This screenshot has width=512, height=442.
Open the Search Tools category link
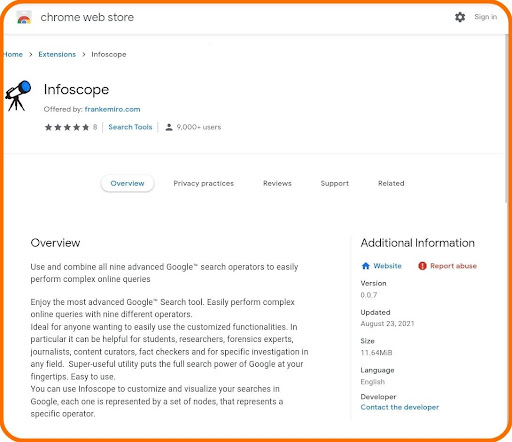[x=130, y=127]
